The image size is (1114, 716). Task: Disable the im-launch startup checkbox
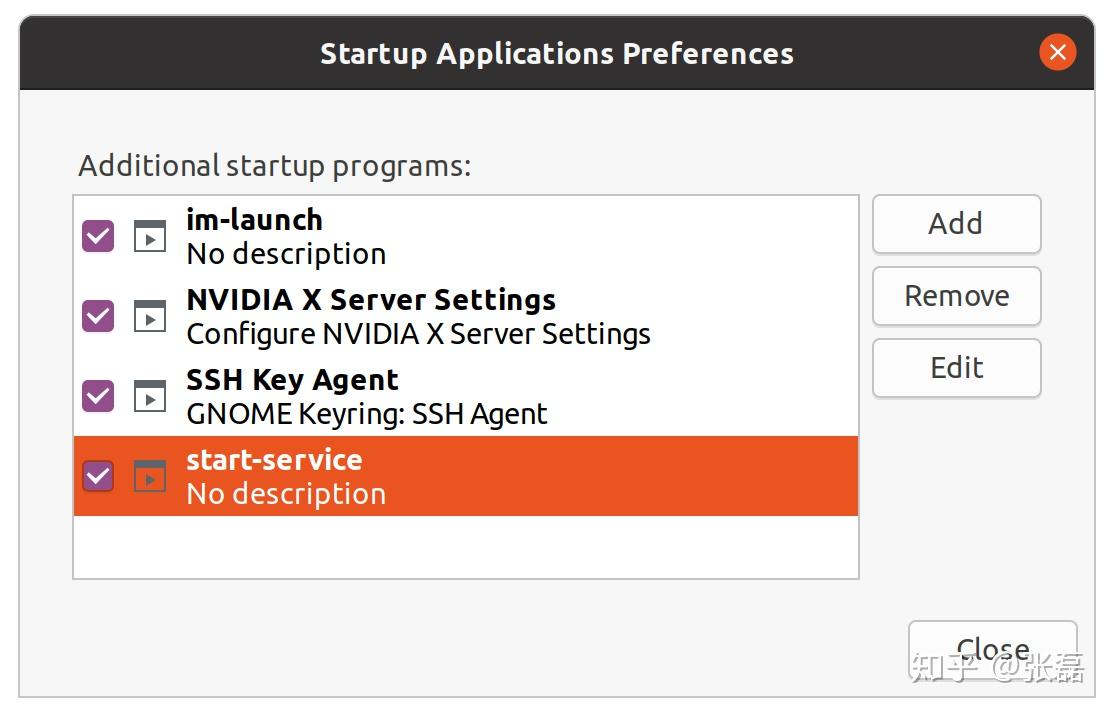(98, 236)
